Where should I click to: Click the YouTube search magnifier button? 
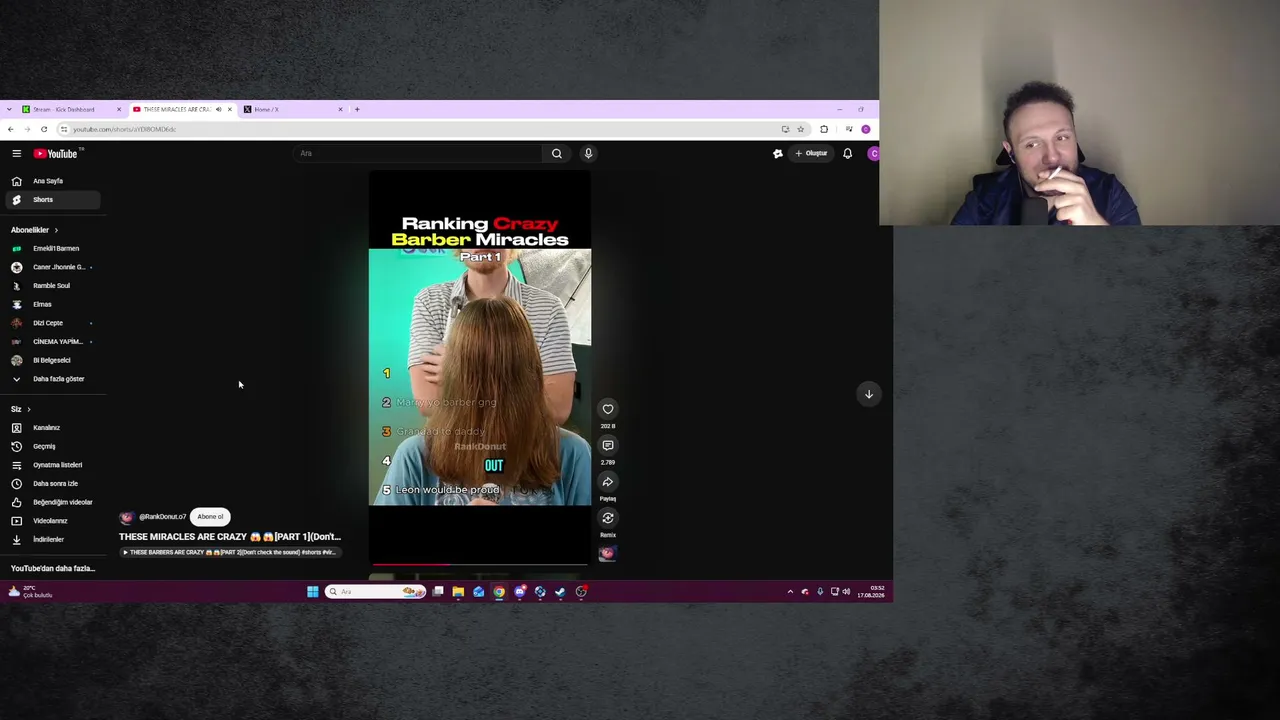click(557, 153)
